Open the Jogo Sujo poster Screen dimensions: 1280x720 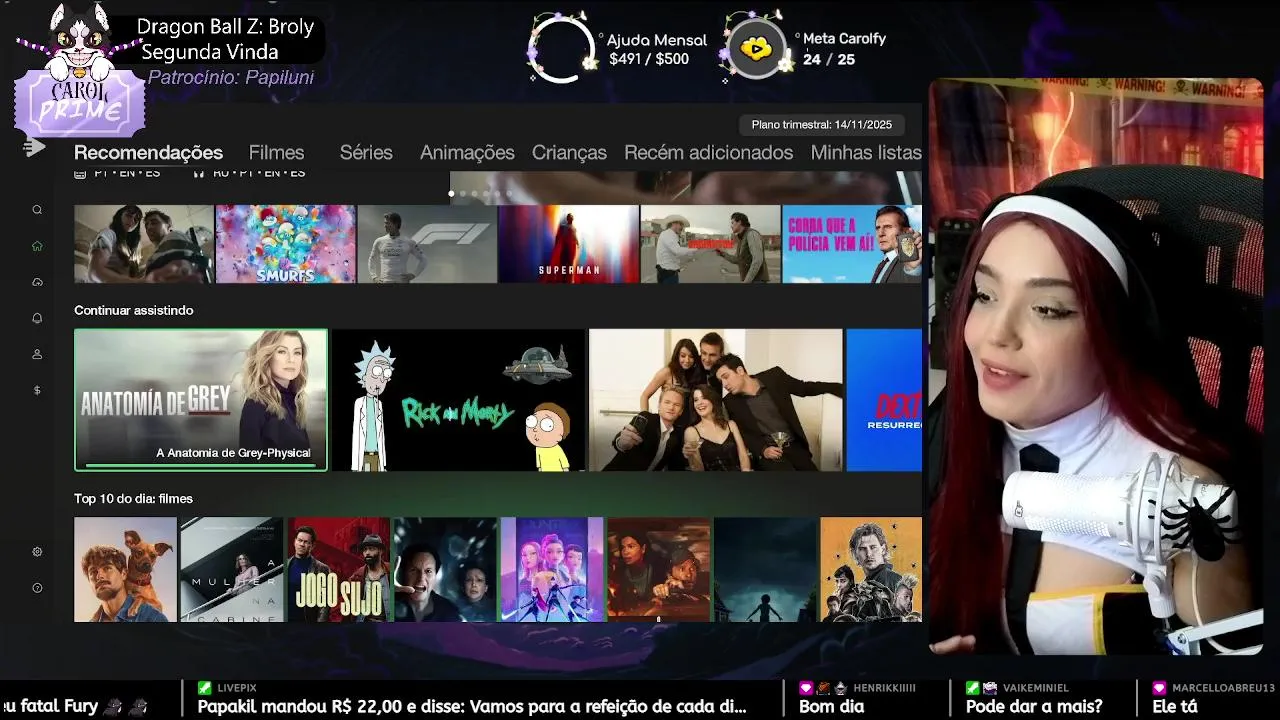pyautogui.click(x=338, y=569)
